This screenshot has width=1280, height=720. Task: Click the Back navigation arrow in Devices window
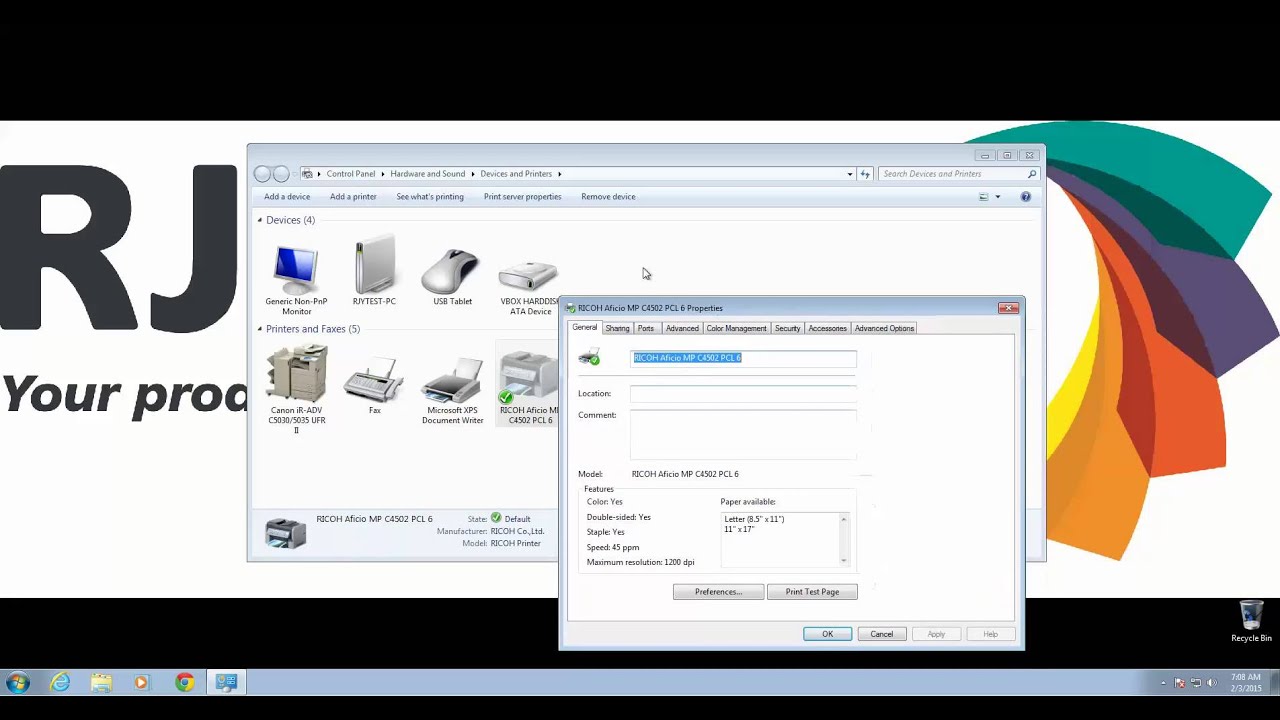coord(262,174)
